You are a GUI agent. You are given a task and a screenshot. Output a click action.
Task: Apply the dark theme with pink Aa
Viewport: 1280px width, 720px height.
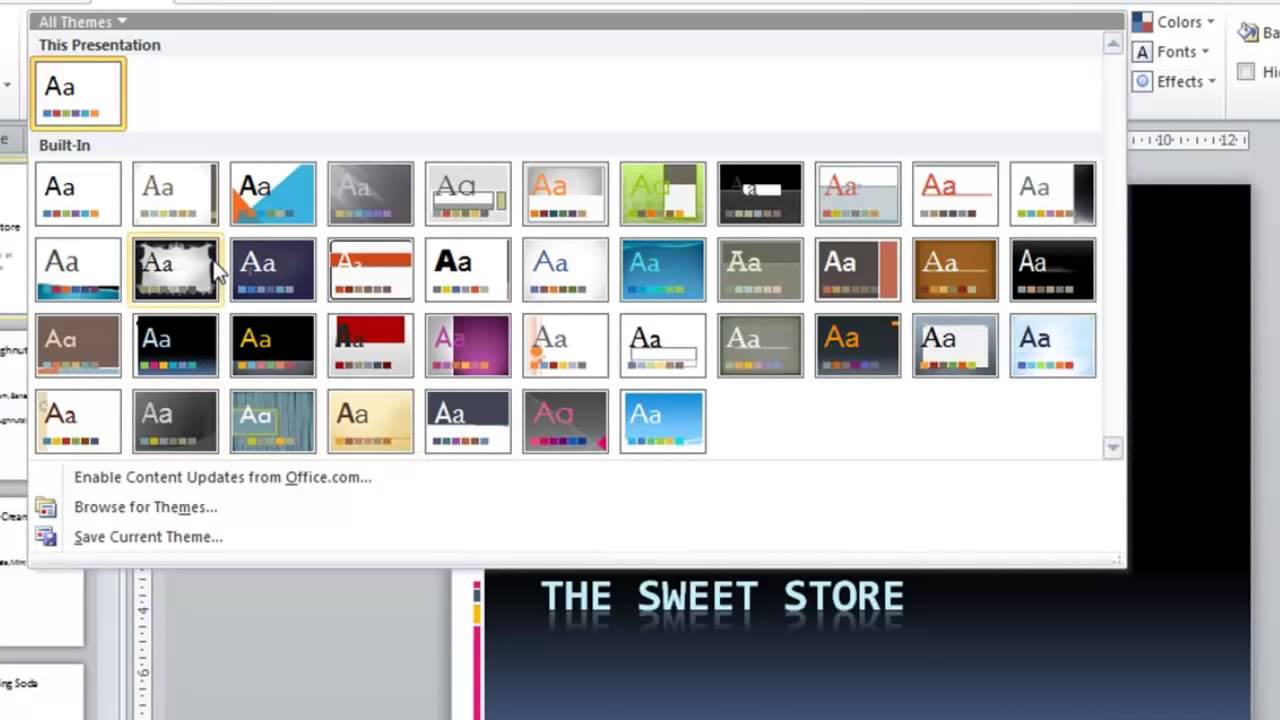click(565, 422)
